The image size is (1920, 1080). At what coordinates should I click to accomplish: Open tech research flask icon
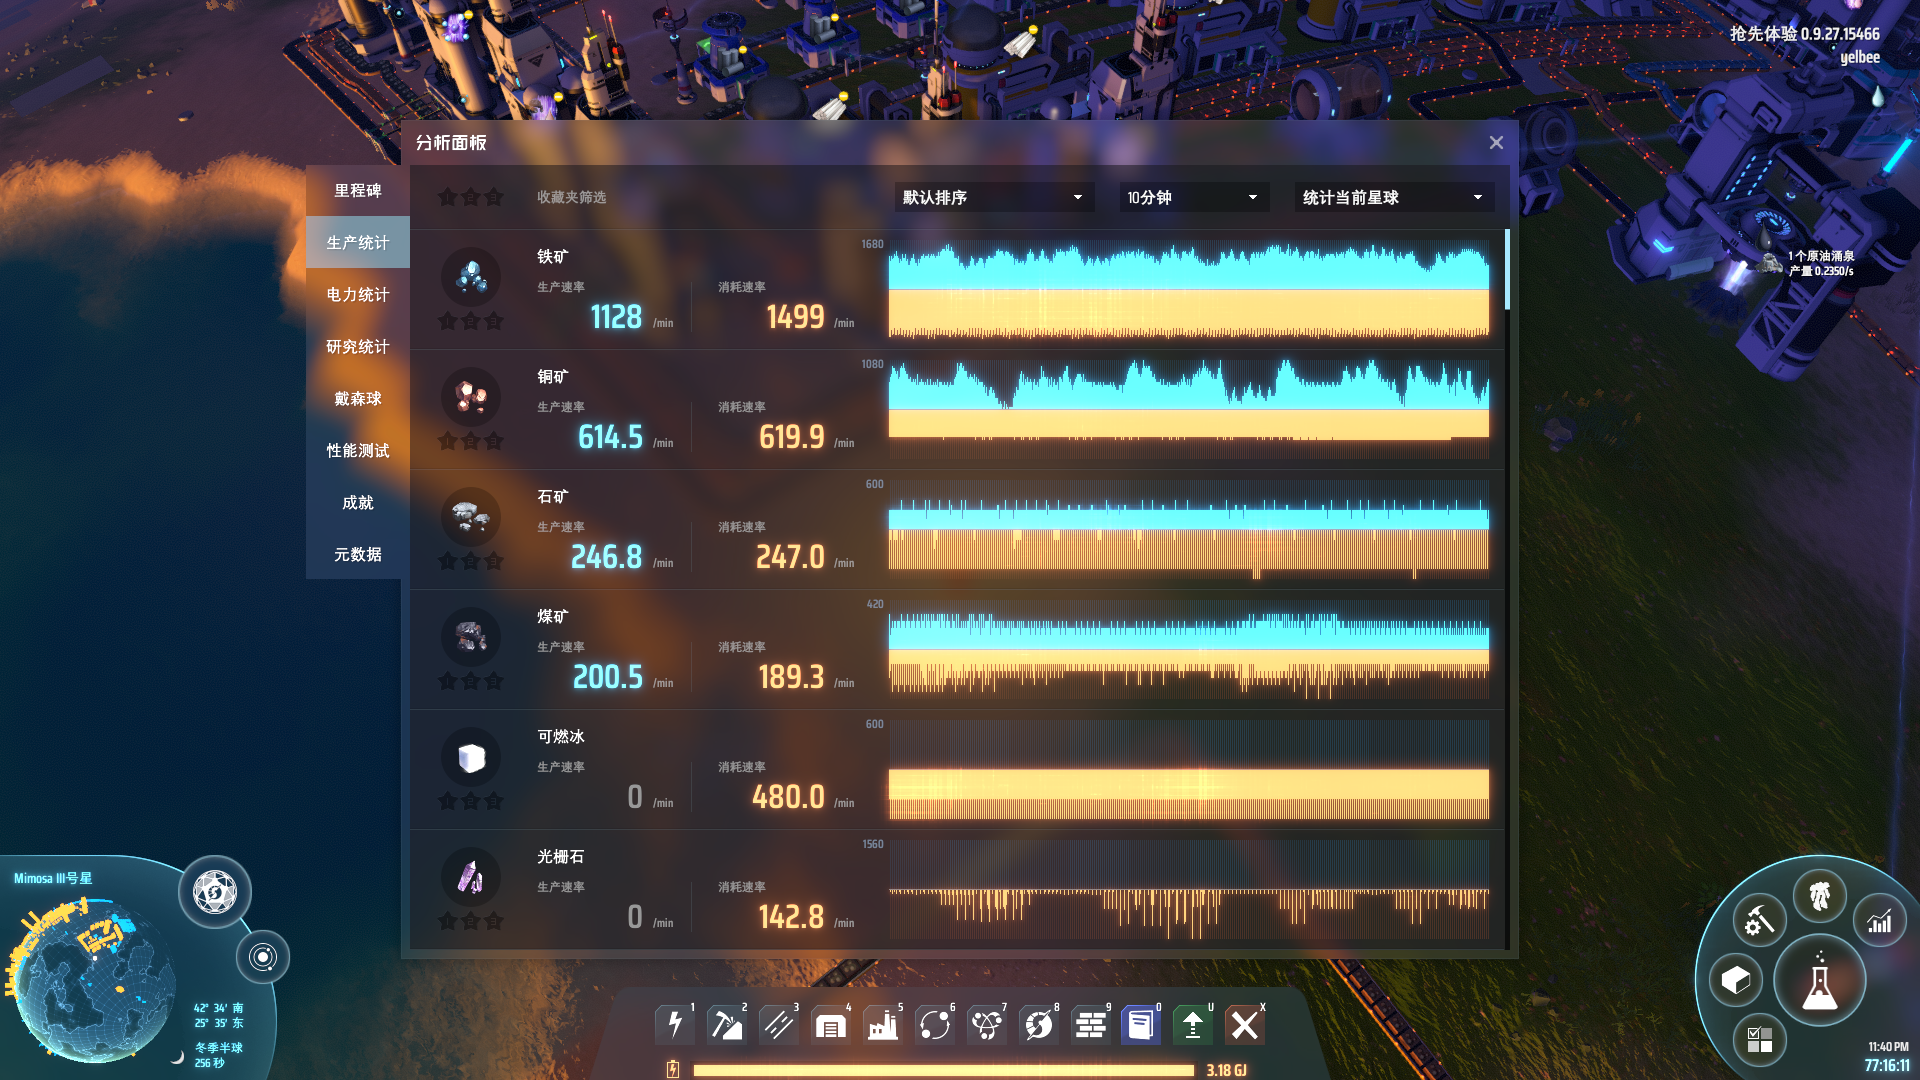click(x=1820, y=982)
